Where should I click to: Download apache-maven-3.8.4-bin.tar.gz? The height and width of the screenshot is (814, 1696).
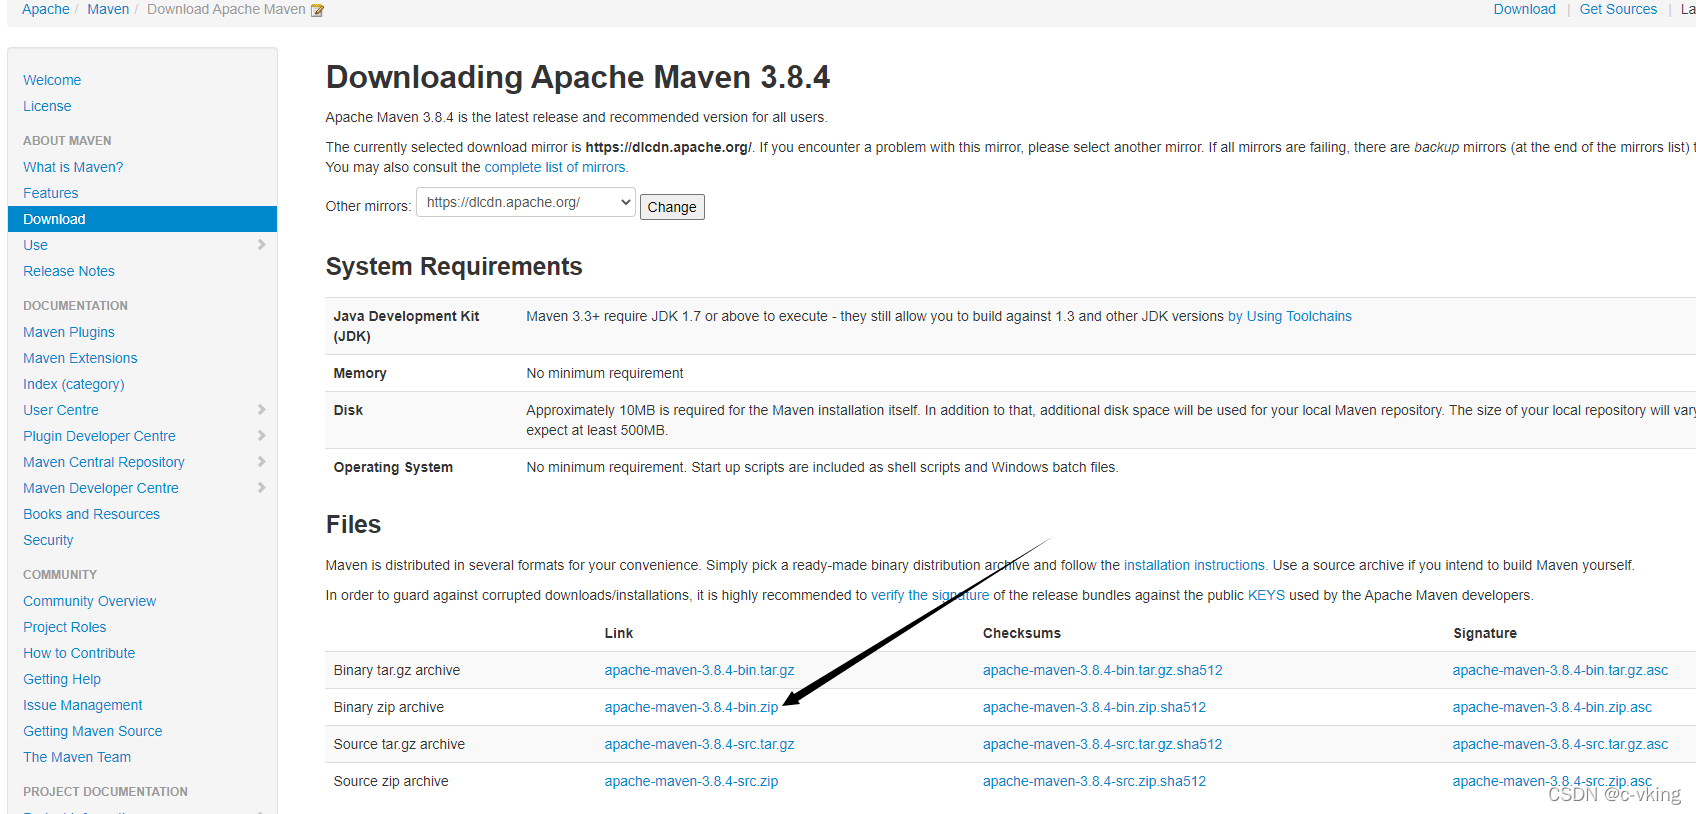point(699,670)
